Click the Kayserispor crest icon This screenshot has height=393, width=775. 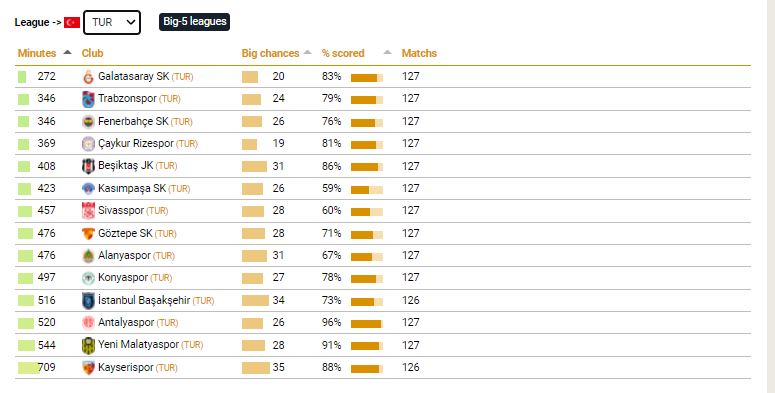point(88,367)
